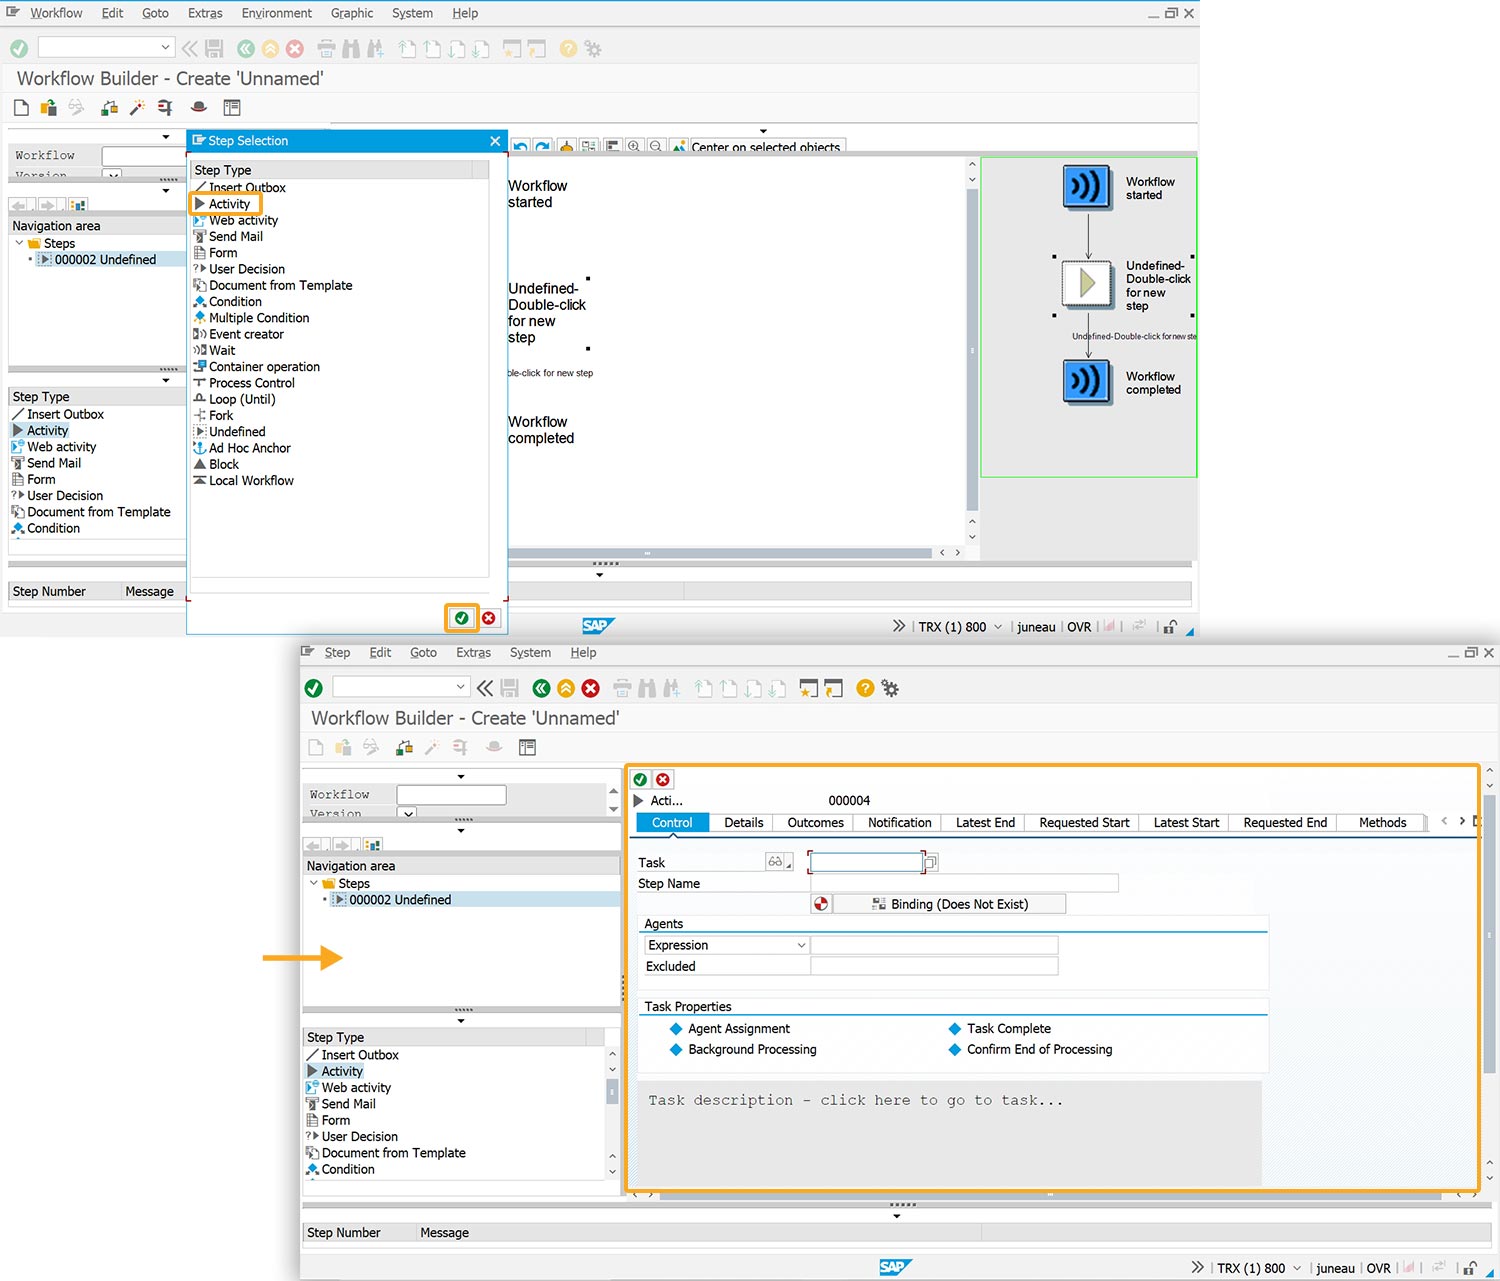
Task: Open the Environment menu
Action: [276, 13]
